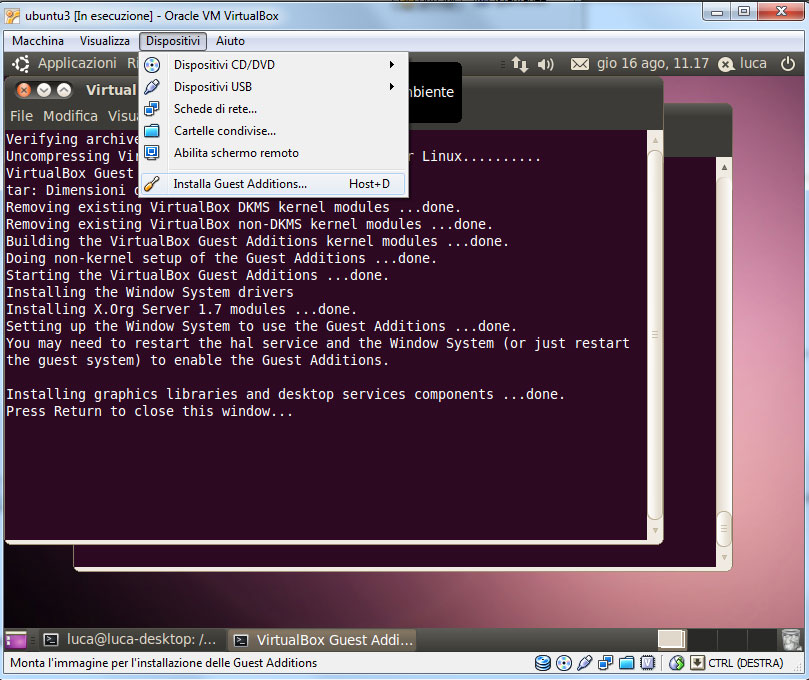809x680 pixels.
Task: Click USB devices status bar icon
Action: pyautogui.click(x=585, y=663)
